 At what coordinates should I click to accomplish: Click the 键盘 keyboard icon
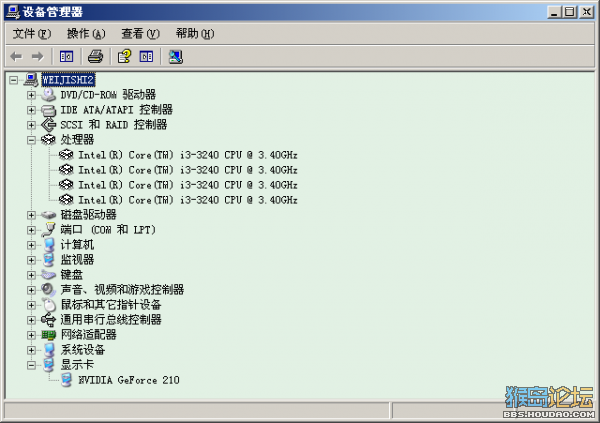pos(49,274)
